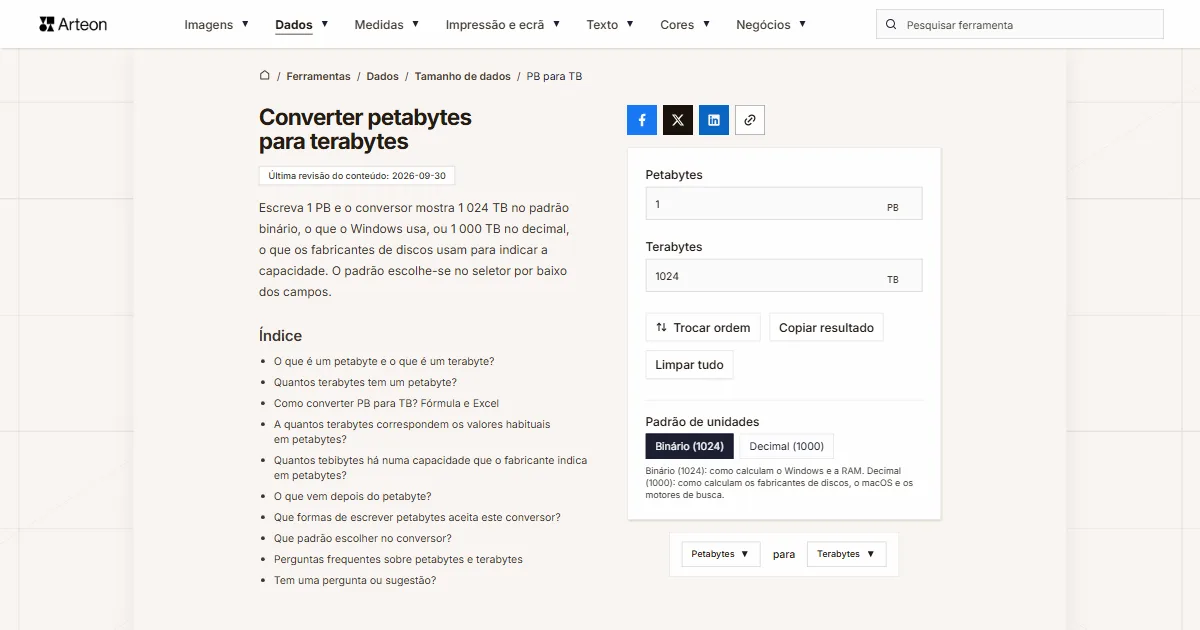Click the Arteon logo
The height and width of the screenshot is (630, 1200).
(x=73, y=24)
